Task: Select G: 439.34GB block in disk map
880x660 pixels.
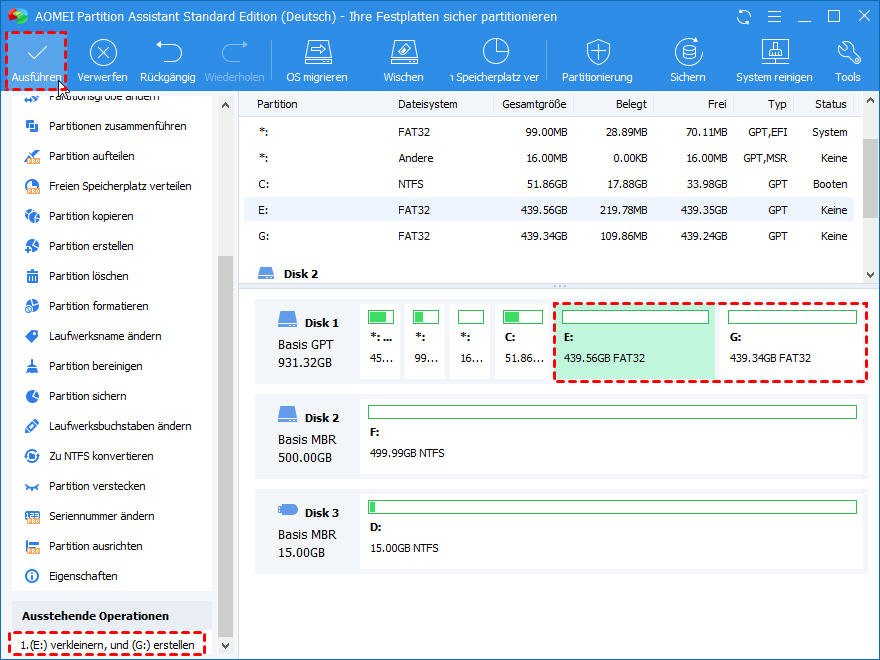Action: click(792, 342)
